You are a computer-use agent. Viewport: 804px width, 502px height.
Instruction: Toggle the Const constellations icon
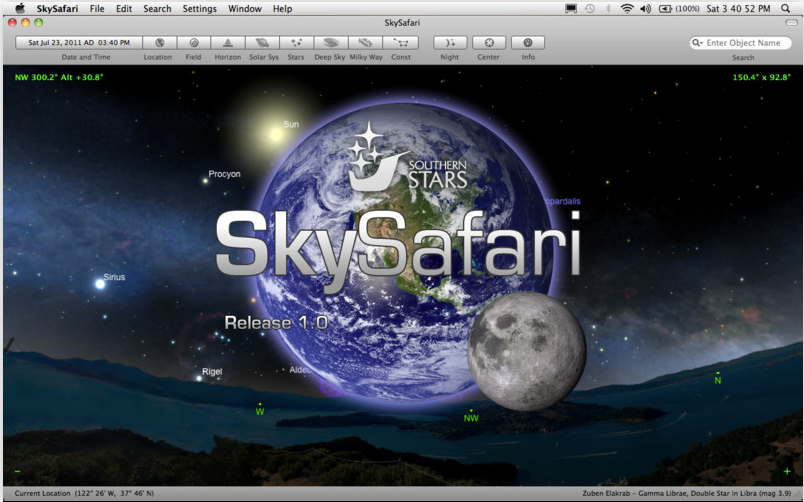click(400, 43)
